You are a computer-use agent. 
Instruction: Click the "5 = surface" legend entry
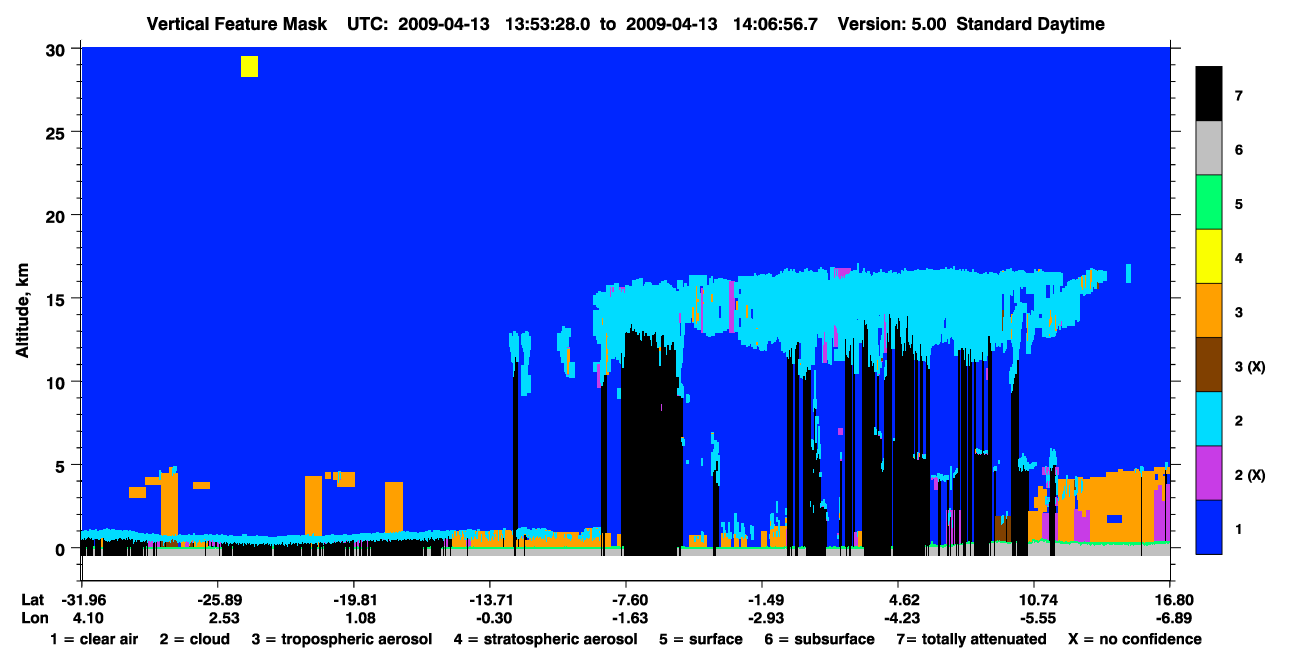[x=700, y=639]
